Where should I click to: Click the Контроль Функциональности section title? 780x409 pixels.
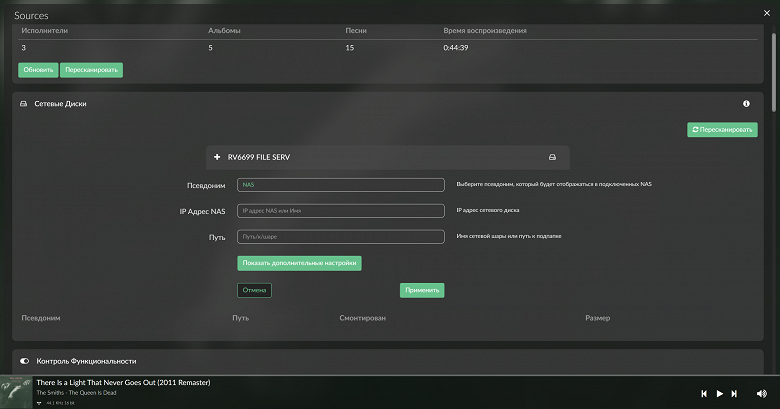(86, 361)
